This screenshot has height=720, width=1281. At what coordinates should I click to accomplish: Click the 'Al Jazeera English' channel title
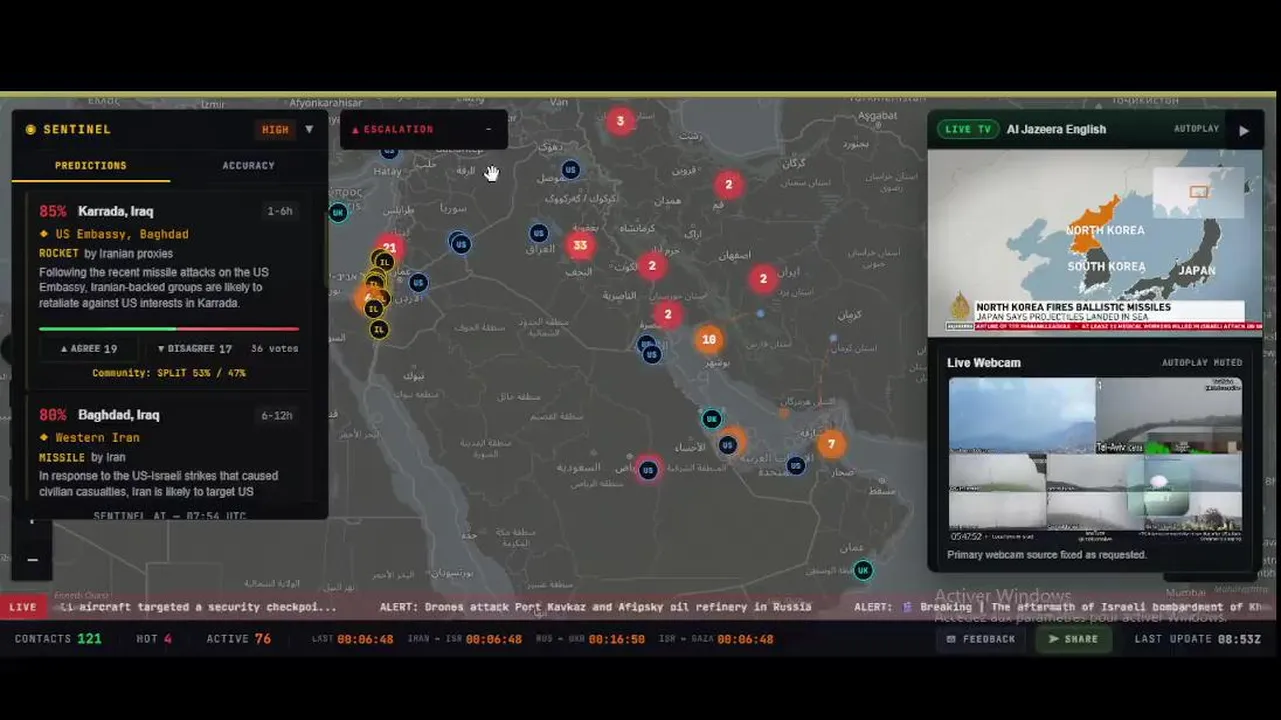tap(1056, 129)
